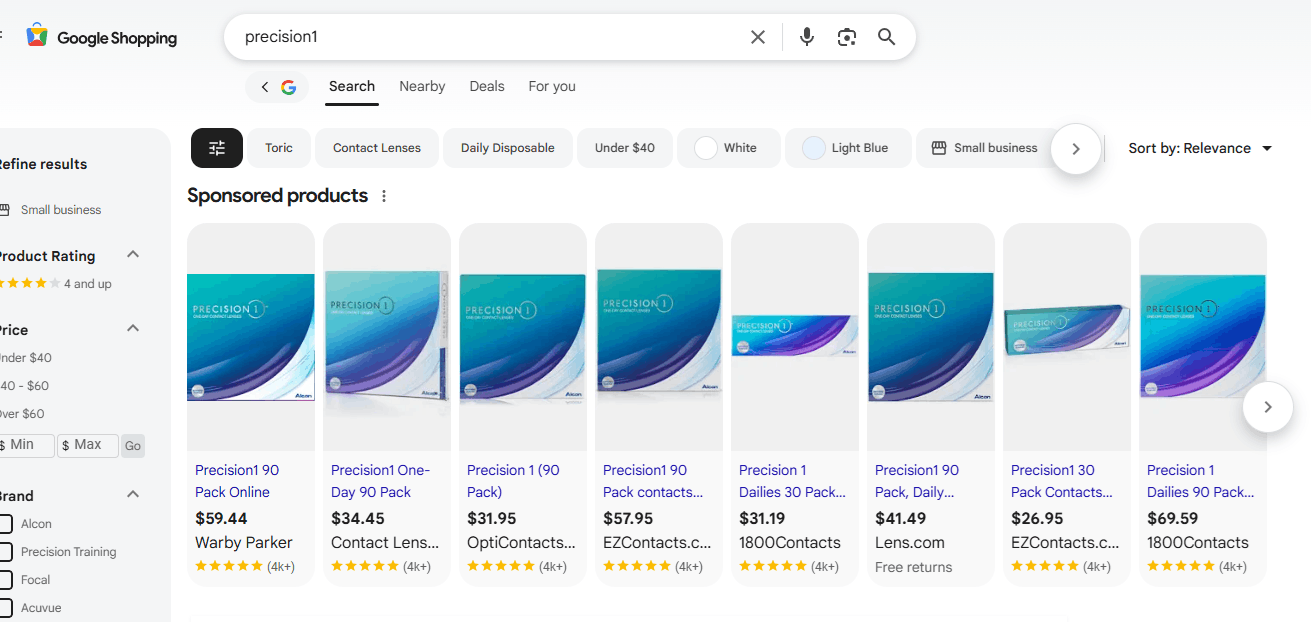Click the Min price input field
The width and height of the screenshot is (1311, 622).
tap(27, 445)
